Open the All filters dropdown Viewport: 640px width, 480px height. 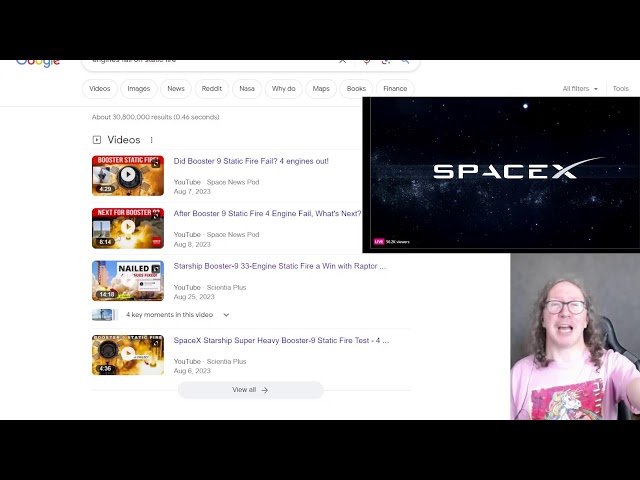pyautogui.click(x=580, y=89)
